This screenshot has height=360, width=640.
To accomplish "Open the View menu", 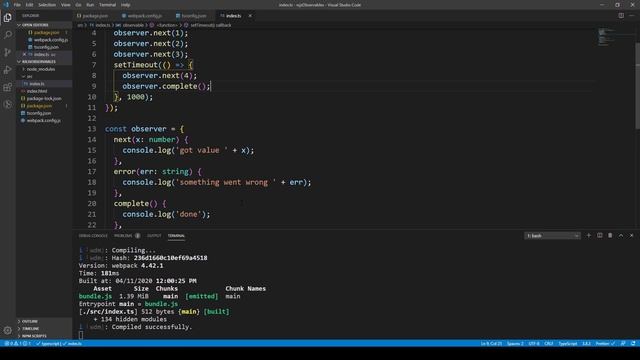I will pos(65,5).
